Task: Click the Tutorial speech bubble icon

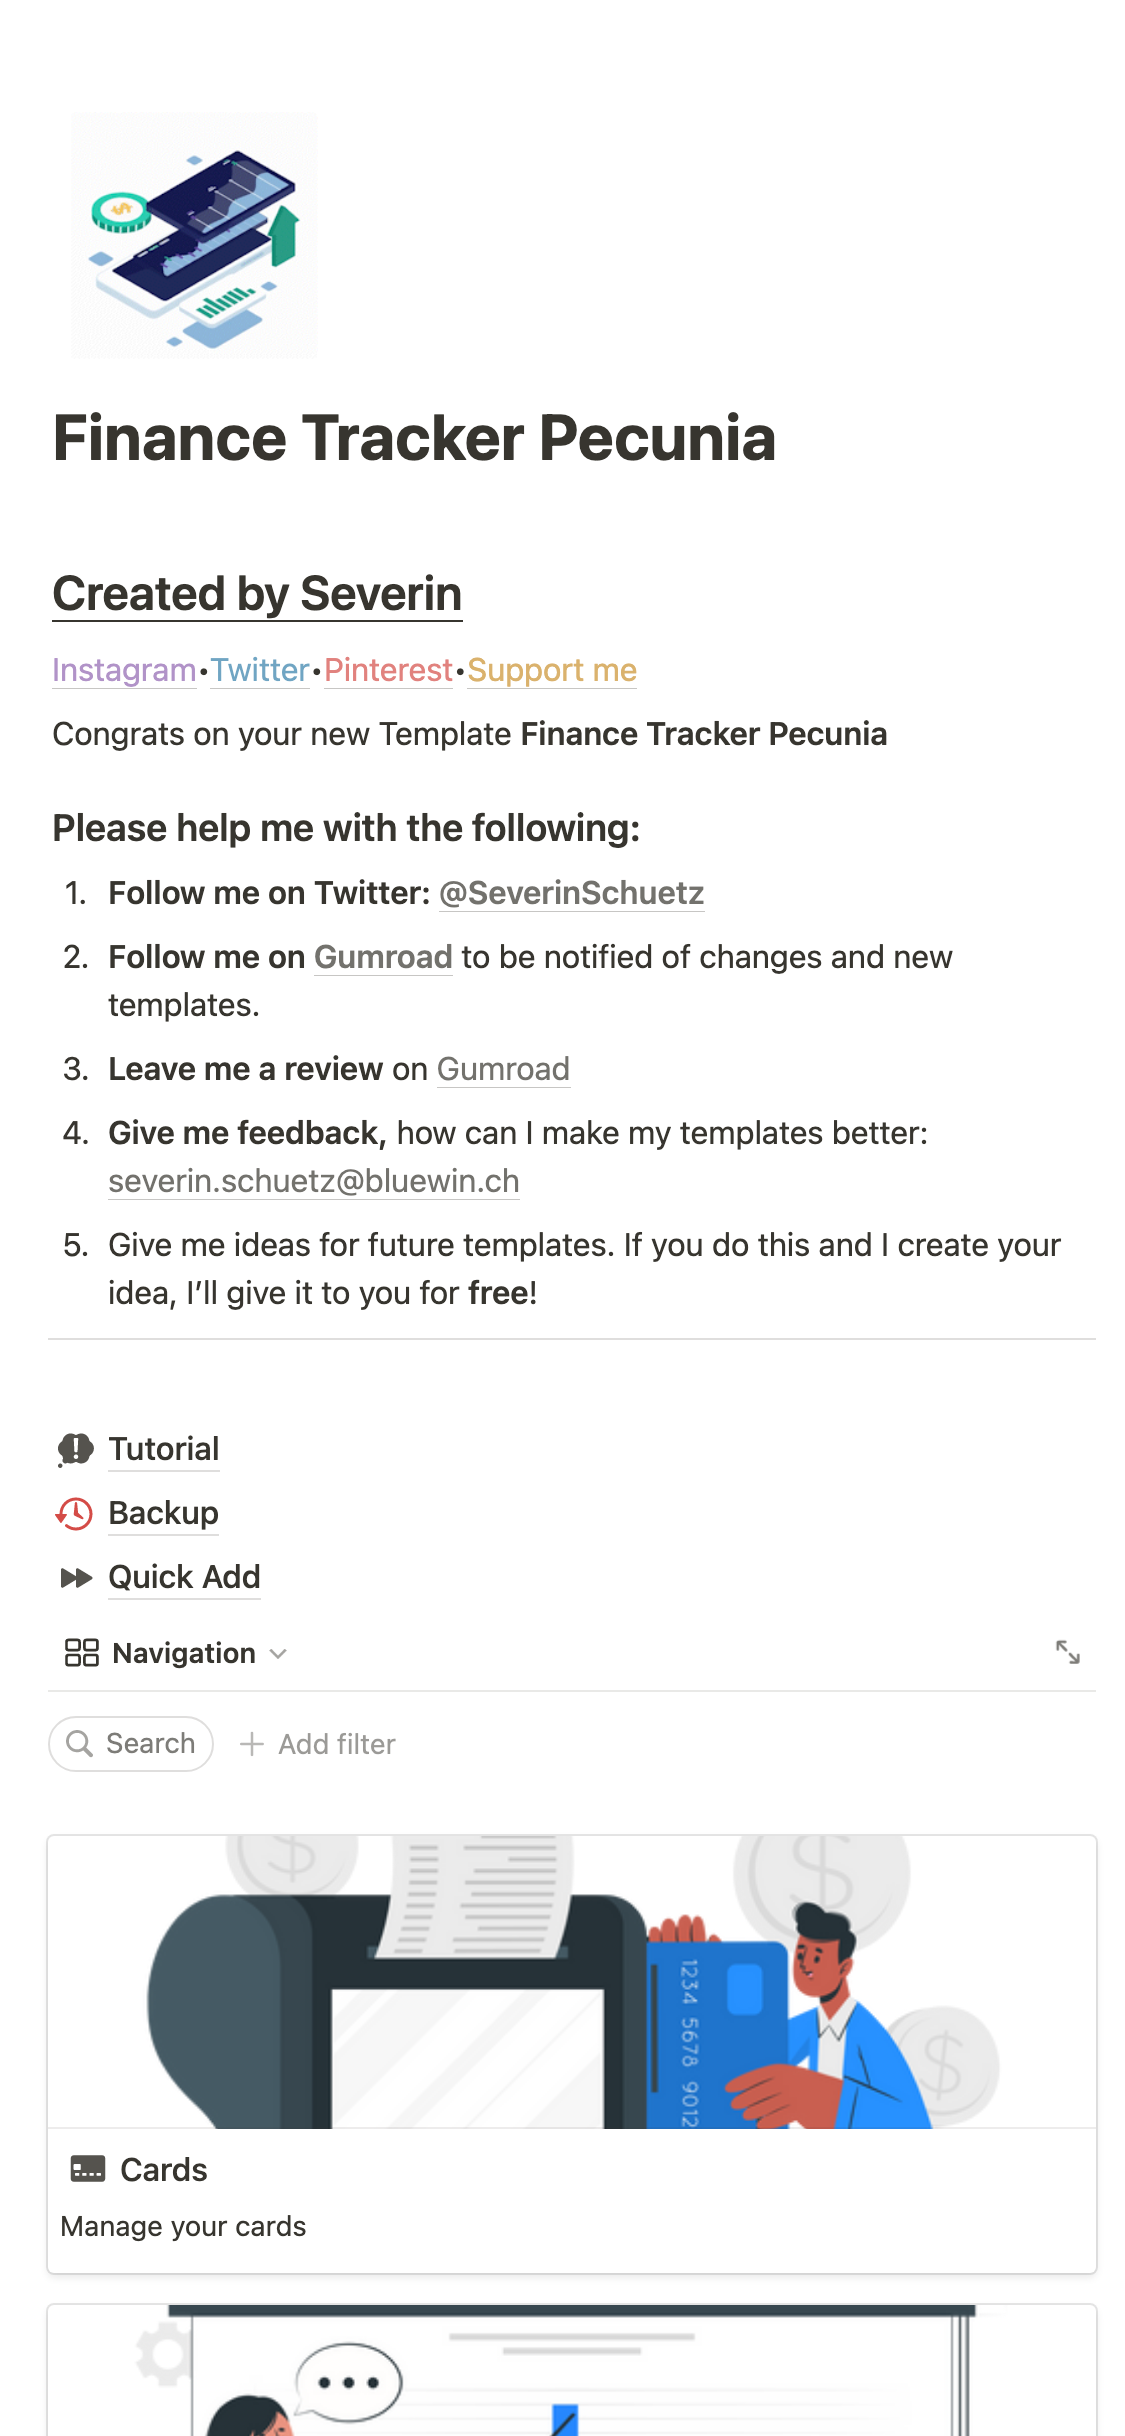Action: [x=75, y=1449]
